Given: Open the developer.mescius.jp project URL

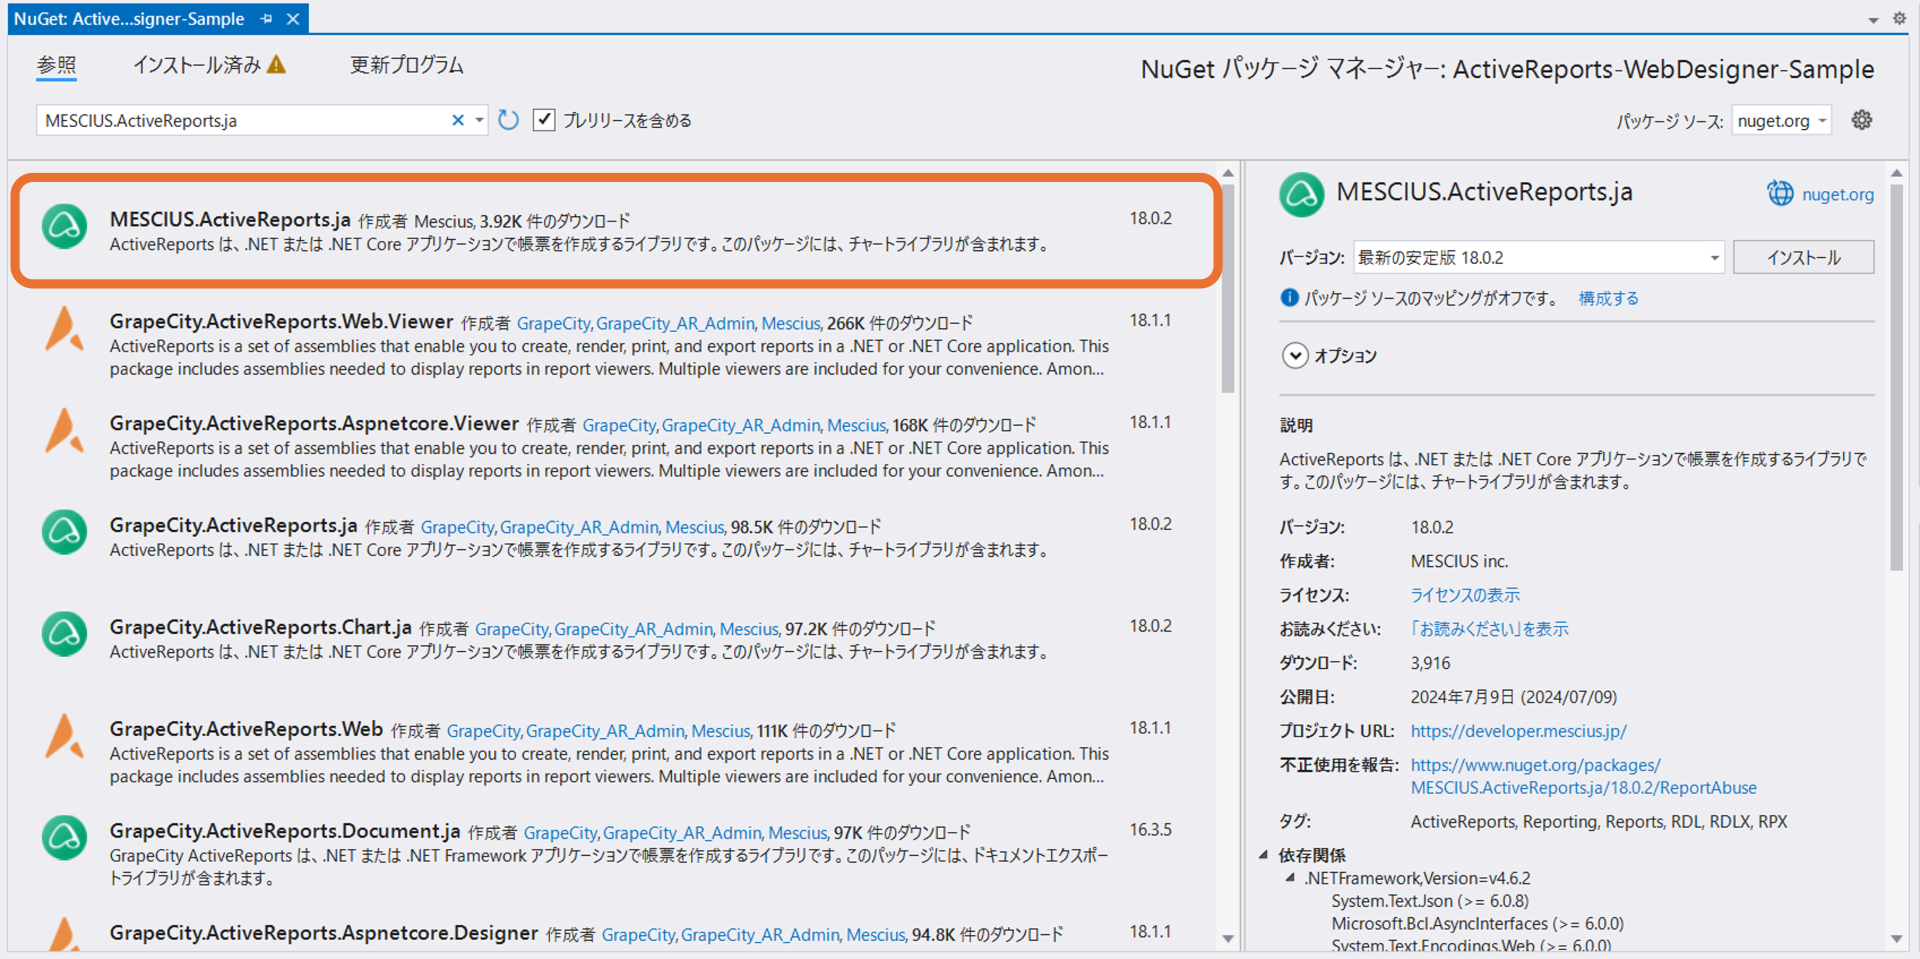Looking at the screenshot, I should [x=1518, y=731].
